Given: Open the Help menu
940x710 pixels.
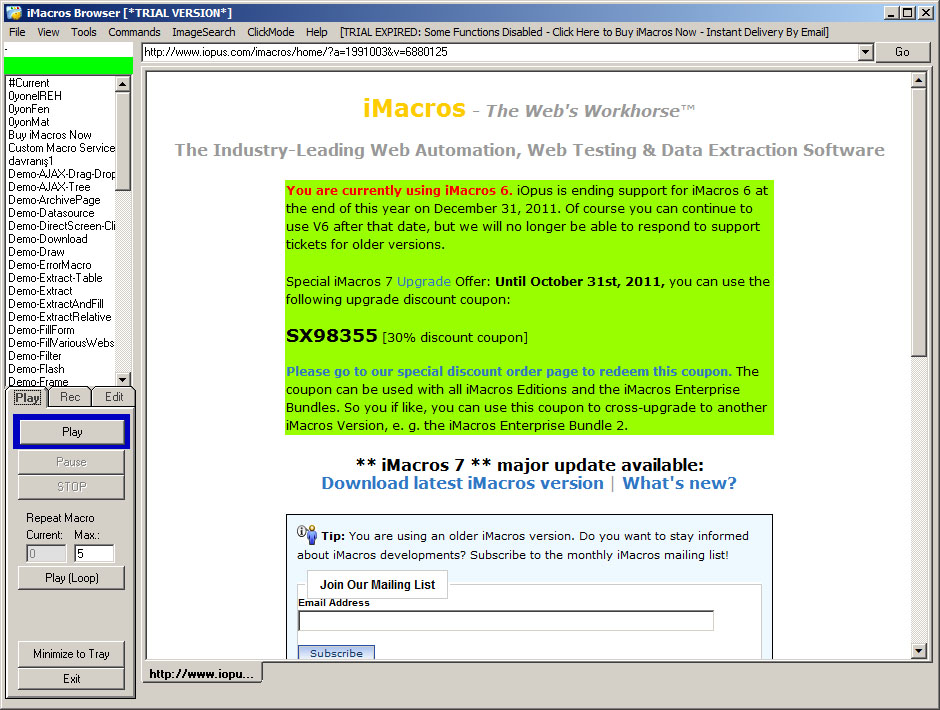Looking at the screenshot, I should point(317,32).
